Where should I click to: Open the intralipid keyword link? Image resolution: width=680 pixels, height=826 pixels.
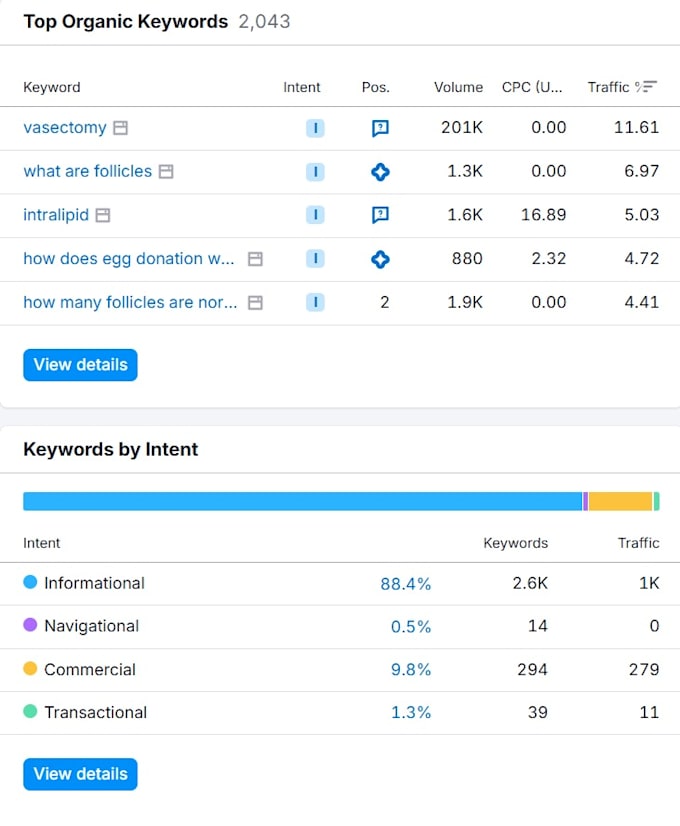click(56, 215)
